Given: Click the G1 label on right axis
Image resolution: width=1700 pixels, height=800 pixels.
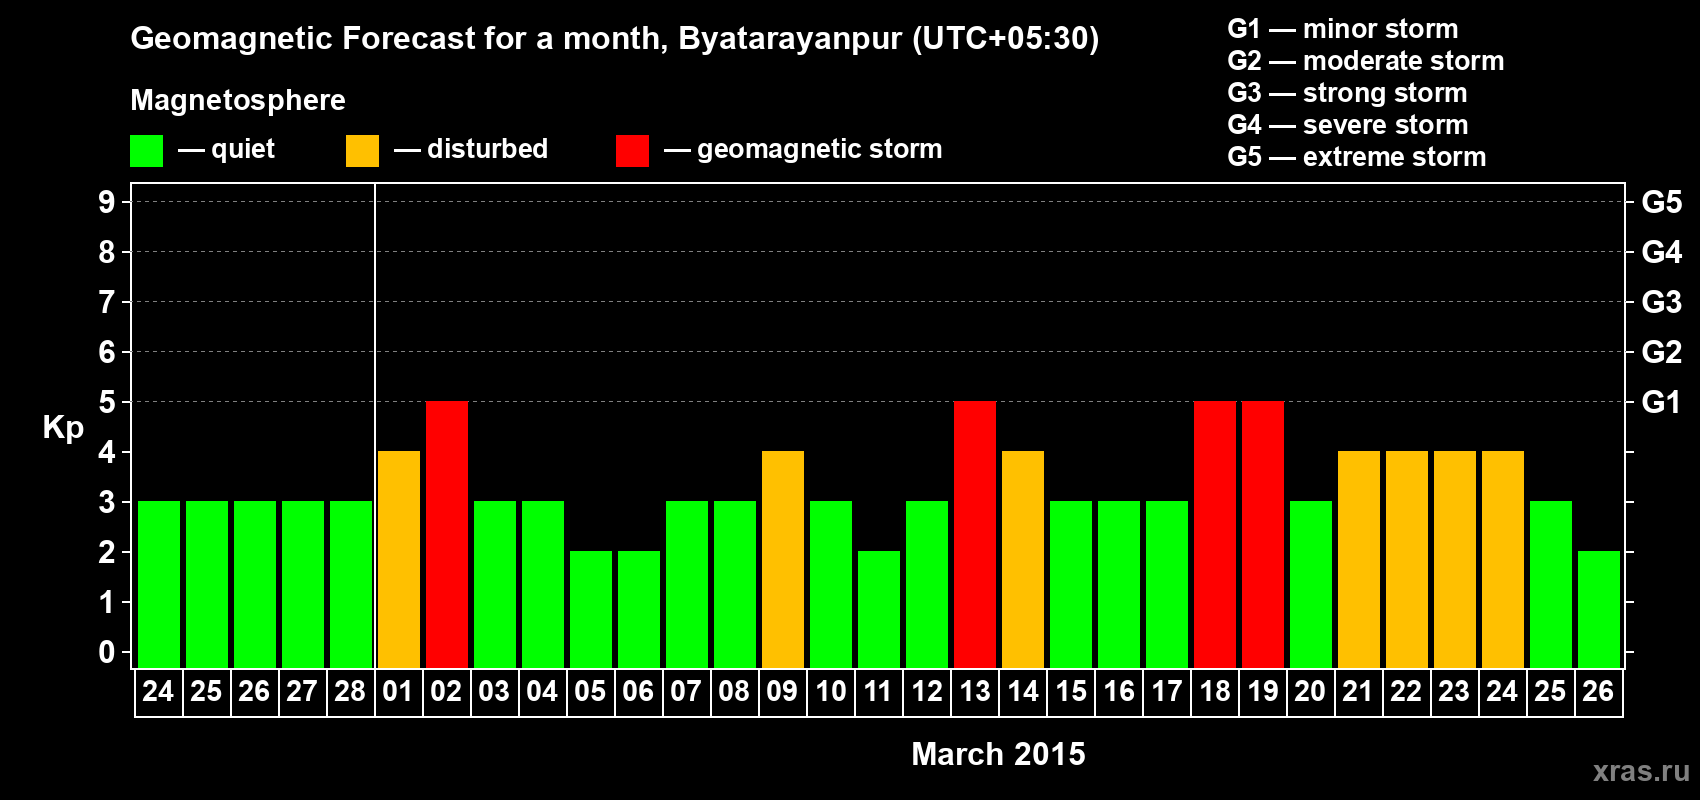Looking at the screenshot, I should tap(1661, 402).
